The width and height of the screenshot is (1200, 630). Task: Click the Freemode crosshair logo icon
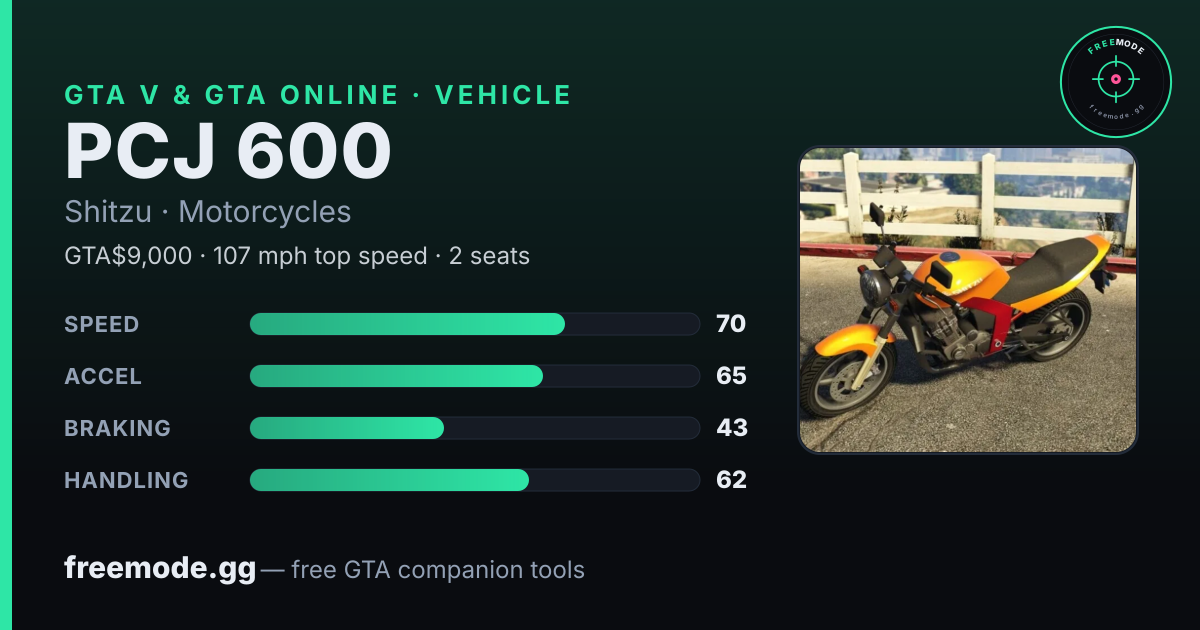pyautogui.click(x=1115, y=82)
